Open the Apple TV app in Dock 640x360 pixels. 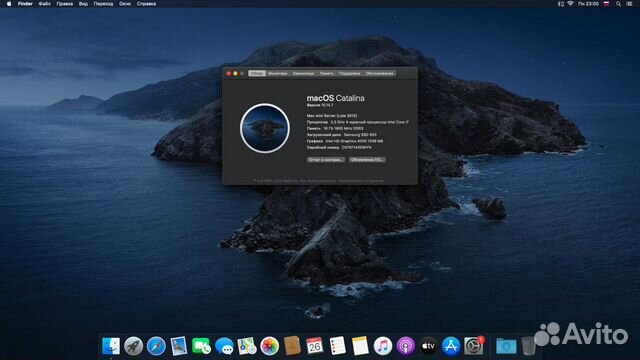point(428,346)
